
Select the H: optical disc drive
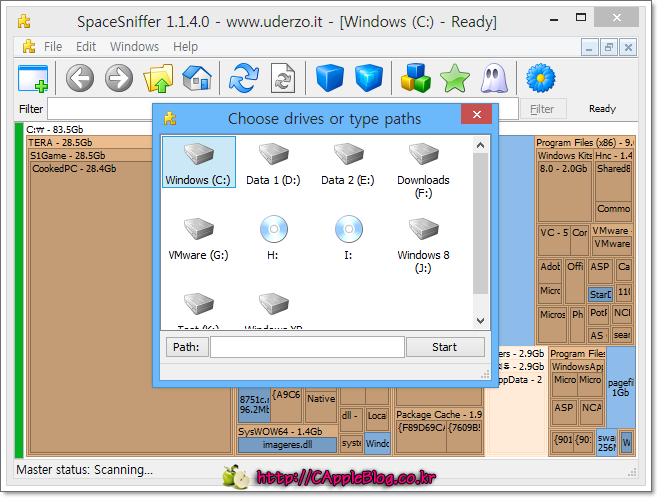pyautogui.click(x=273, y=238)
